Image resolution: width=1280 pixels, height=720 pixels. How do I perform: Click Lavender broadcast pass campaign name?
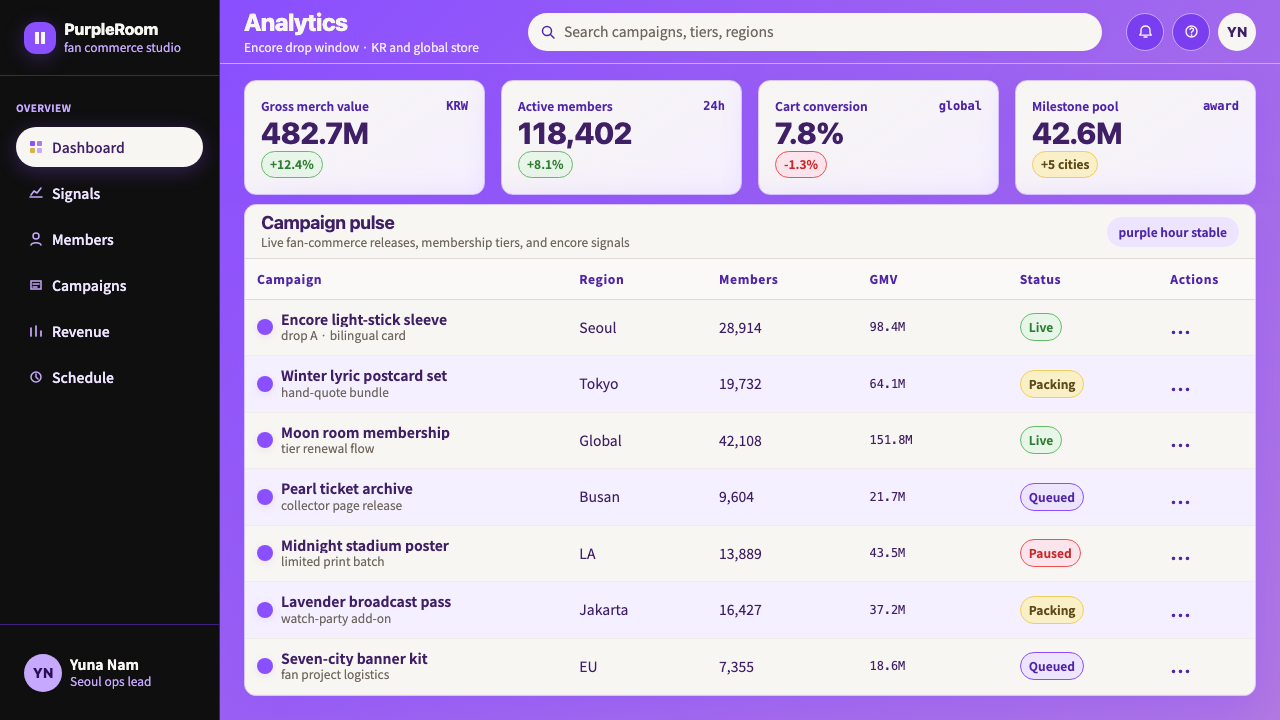coord(366,602)
